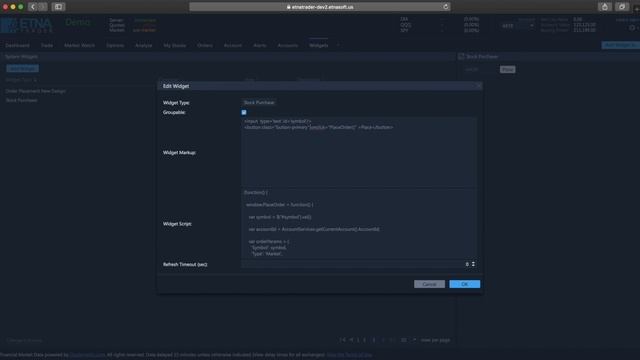Image resolution: width=640 pixels, height=360 pixels.
Task: Click the market data provider link in footer
Action: [87, 355]
